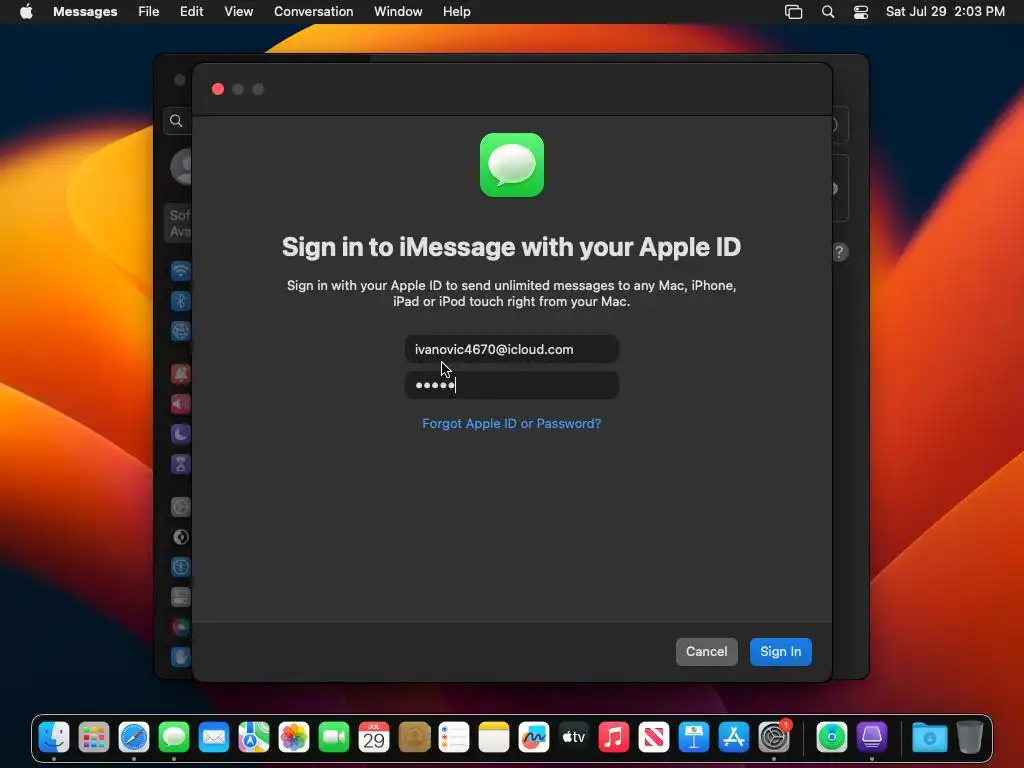Launch Freeform from the Dock
The height and width of the screenshot is (768, 1024).
tap(534, 738)
